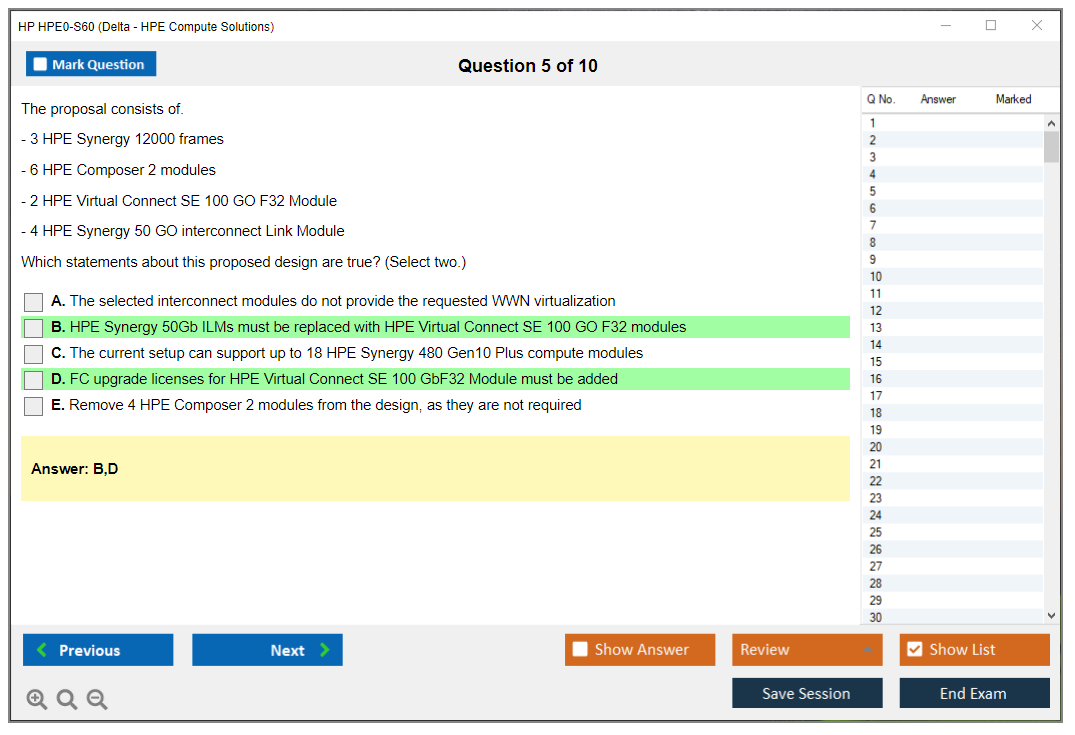Click the zoom out magnifier icon

click(97, 700)
